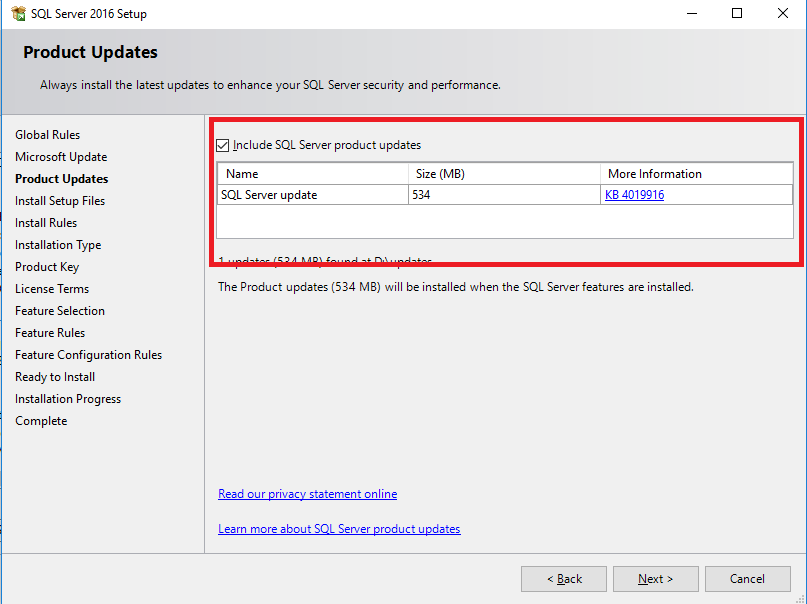The image size is (807, 604).
Task: Click the Size (MB) column header
Action: (x=504, y=174)
